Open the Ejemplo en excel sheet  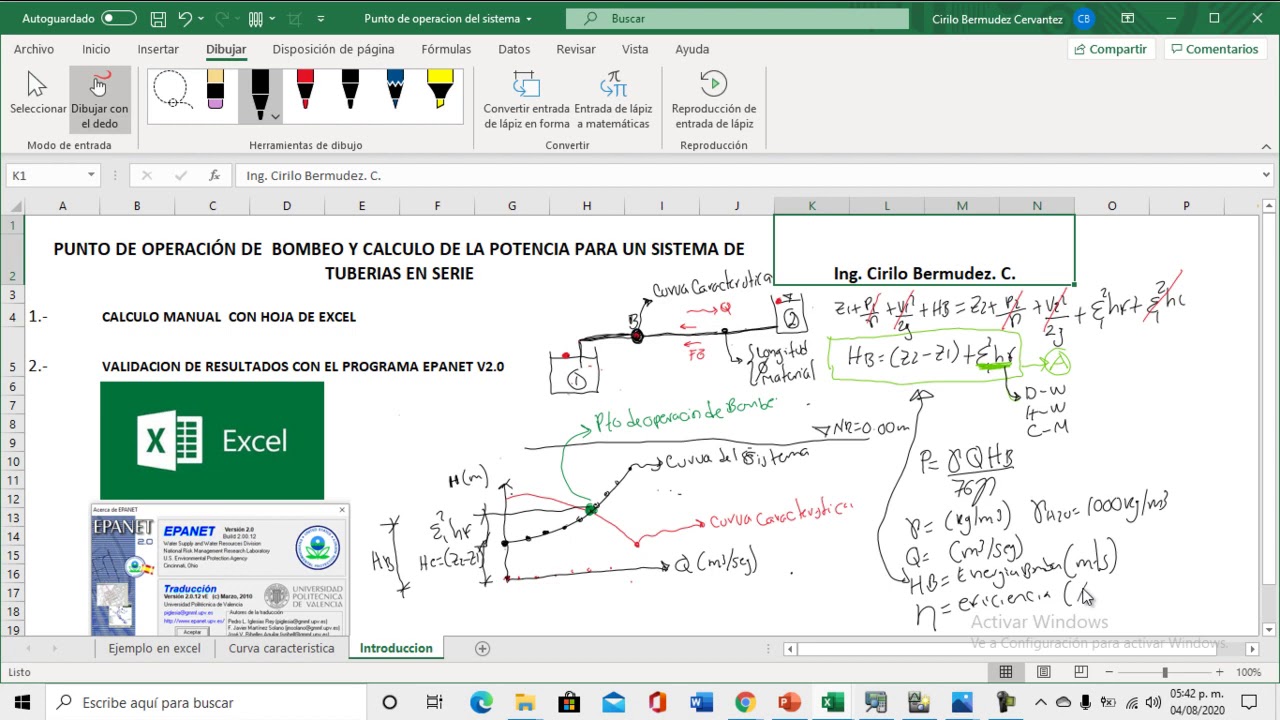[x=154, y=648]
